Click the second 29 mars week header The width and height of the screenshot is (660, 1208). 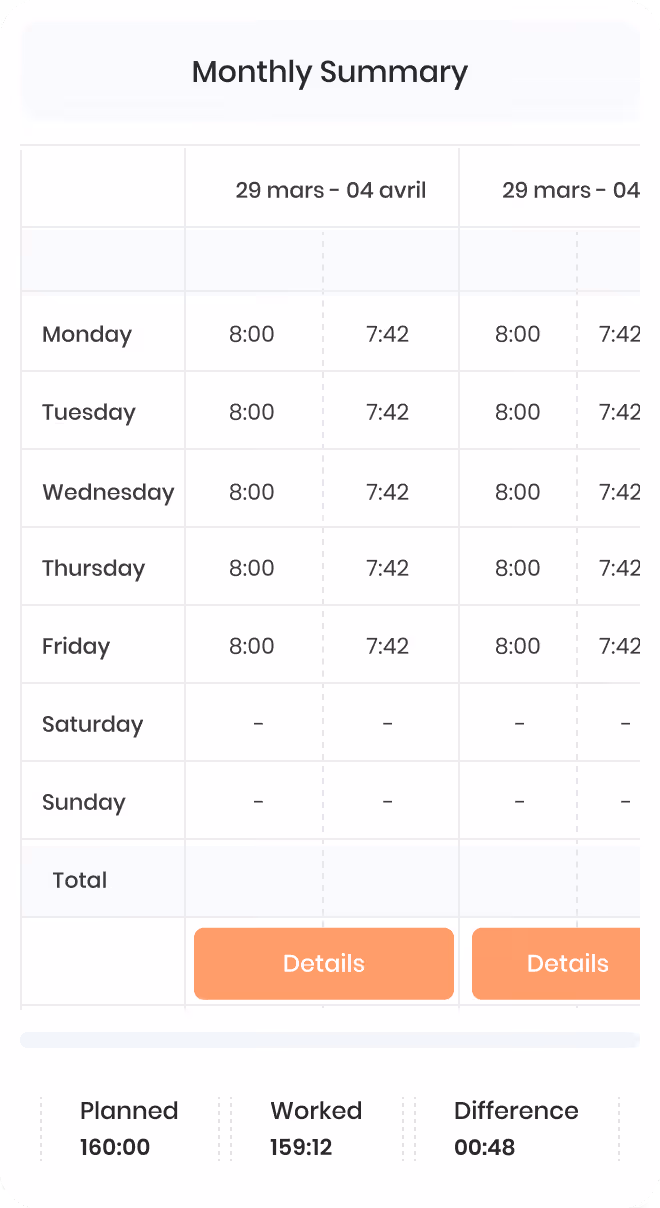click(x=570, y=190)
